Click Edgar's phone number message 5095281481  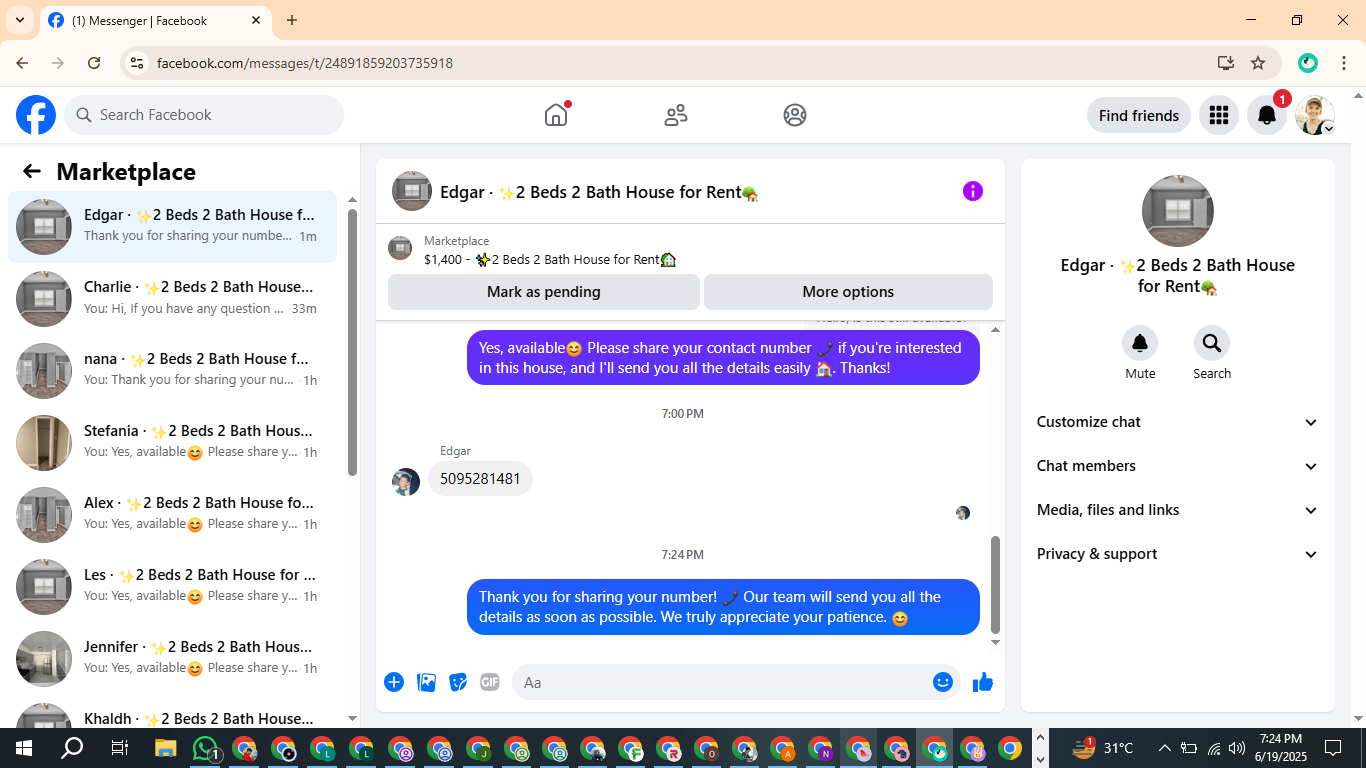pyautogui.click(x=481, y=479)
